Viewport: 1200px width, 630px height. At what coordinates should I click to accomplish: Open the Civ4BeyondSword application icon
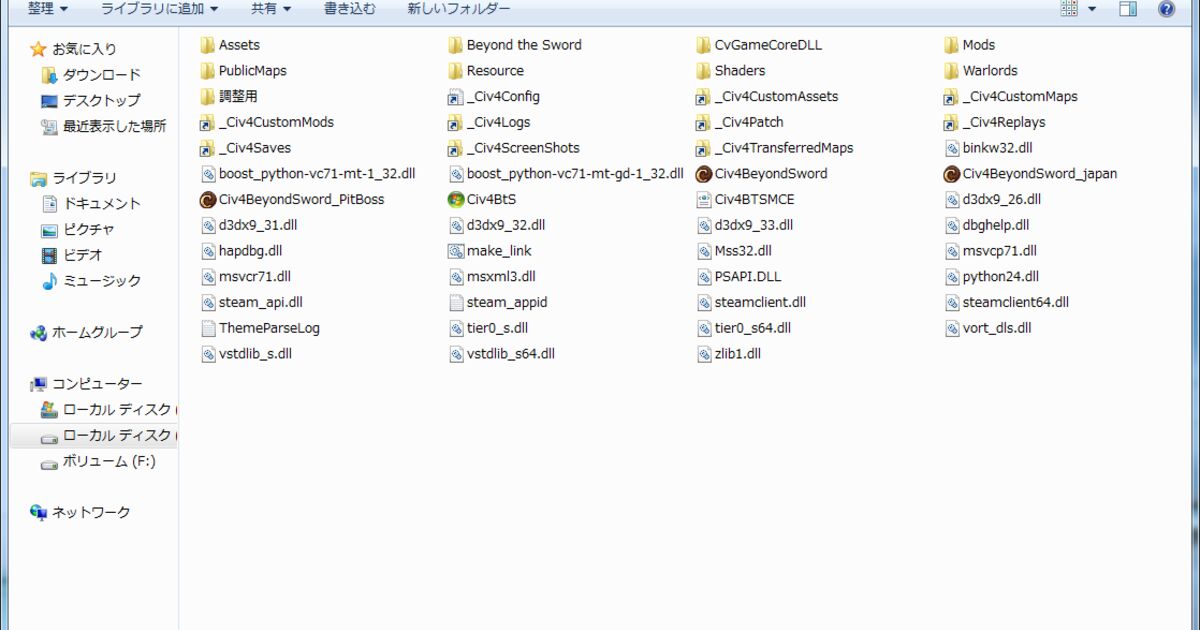704,174
